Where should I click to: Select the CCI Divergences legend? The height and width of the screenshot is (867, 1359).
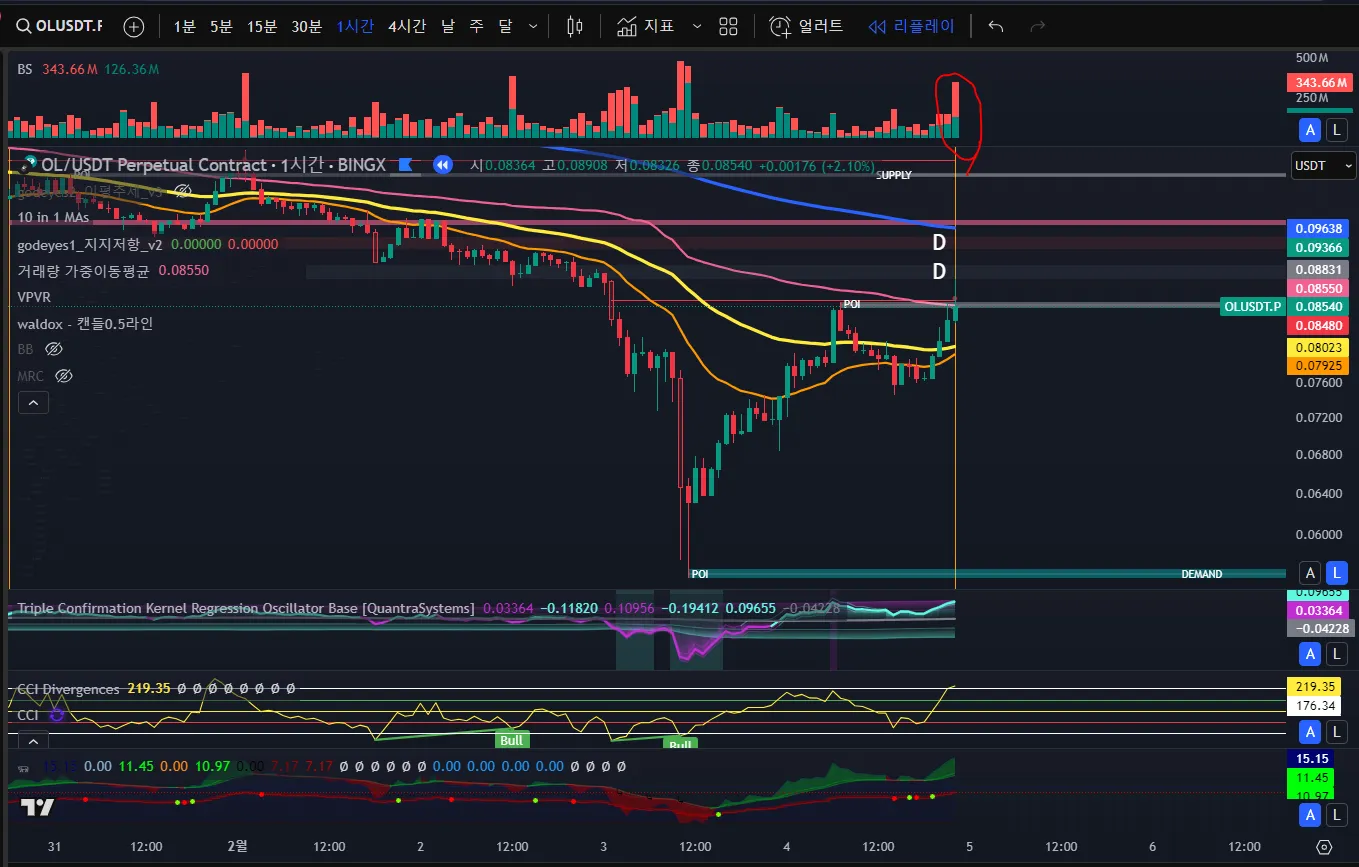point(68,689)
